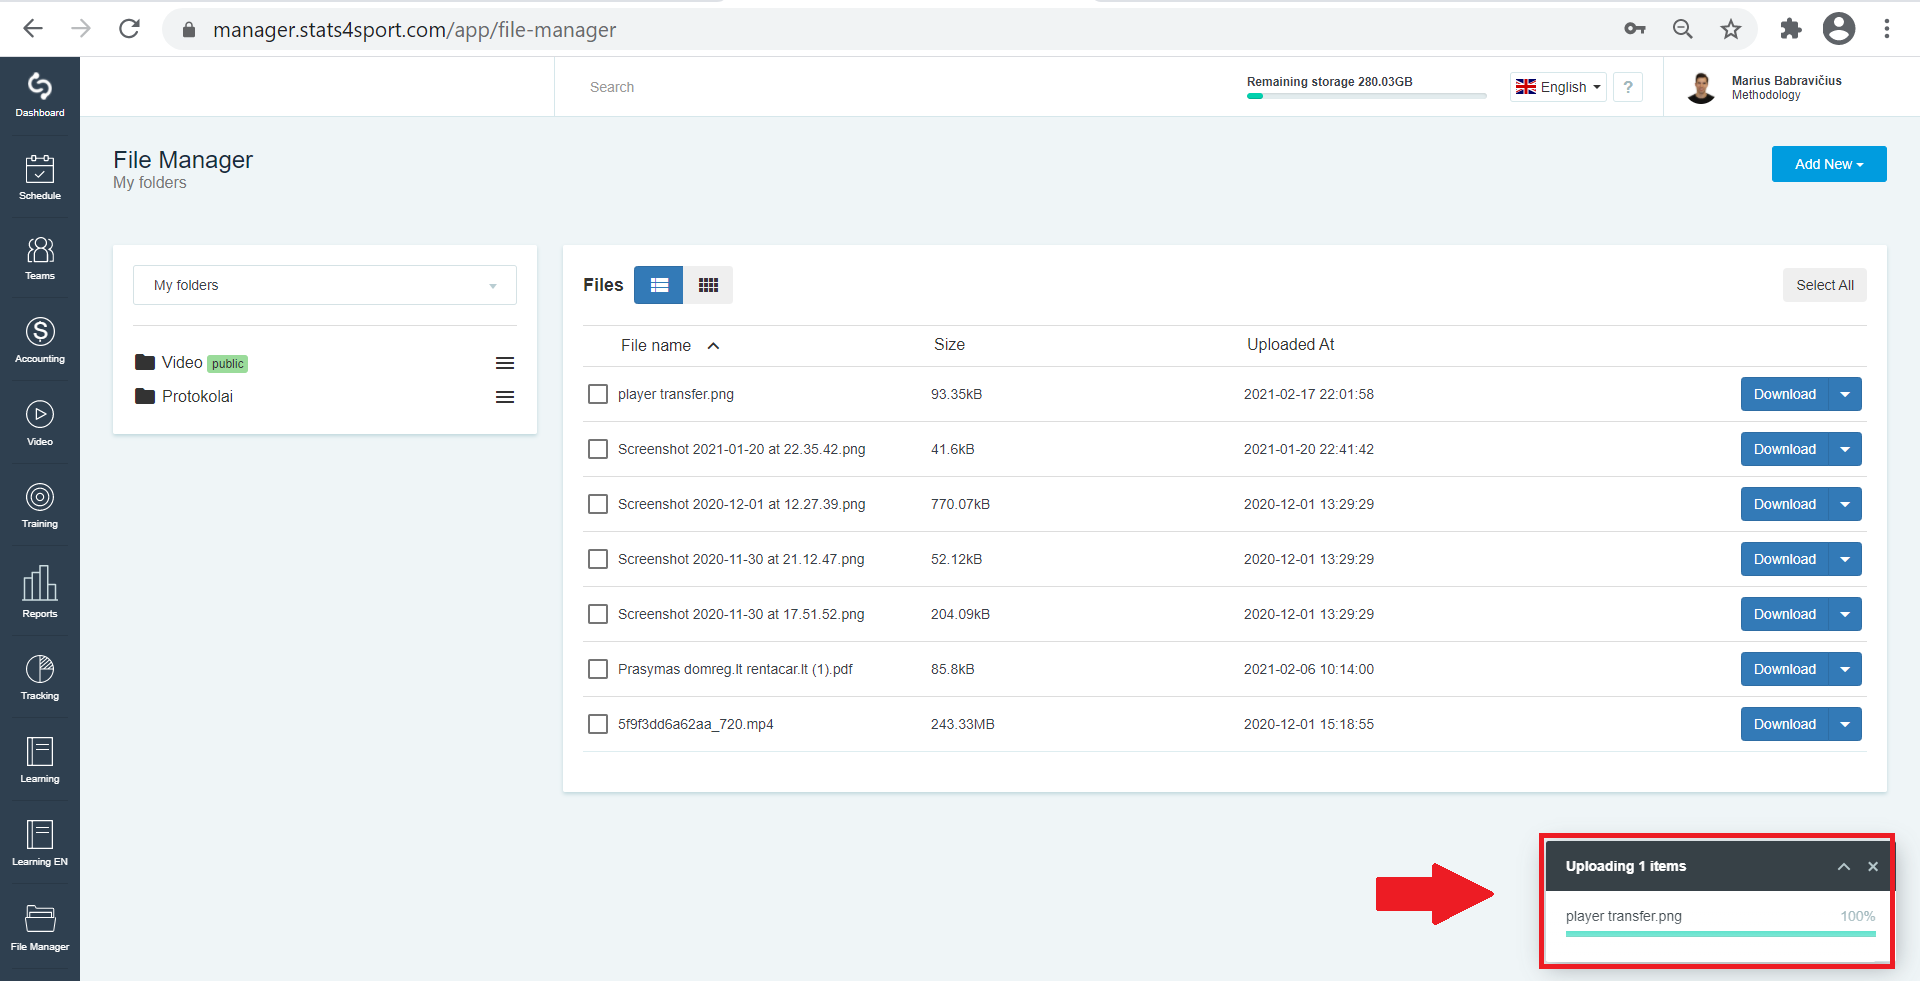Image resolution: width=1920 pixels, height=981 pixels.
Task: Sort by Size column header
Action: coord(949,344)
